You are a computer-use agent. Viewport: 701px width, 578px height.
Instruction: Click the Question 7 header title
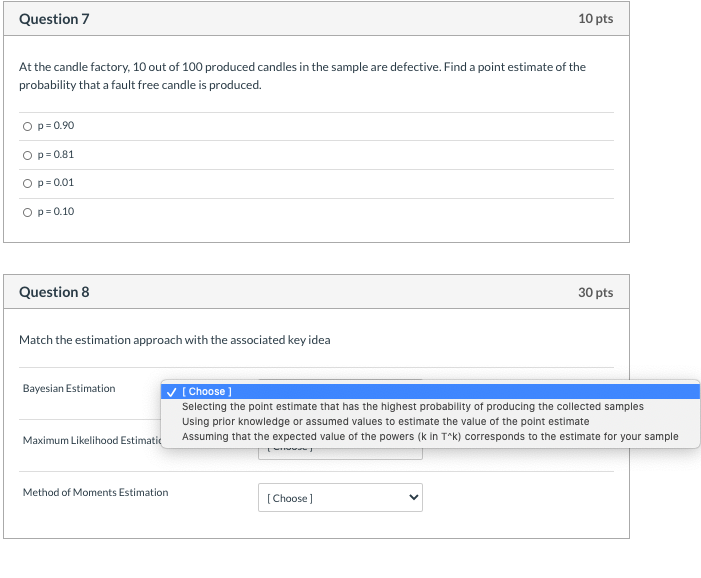pyautogui.click(x=54, y=19)
